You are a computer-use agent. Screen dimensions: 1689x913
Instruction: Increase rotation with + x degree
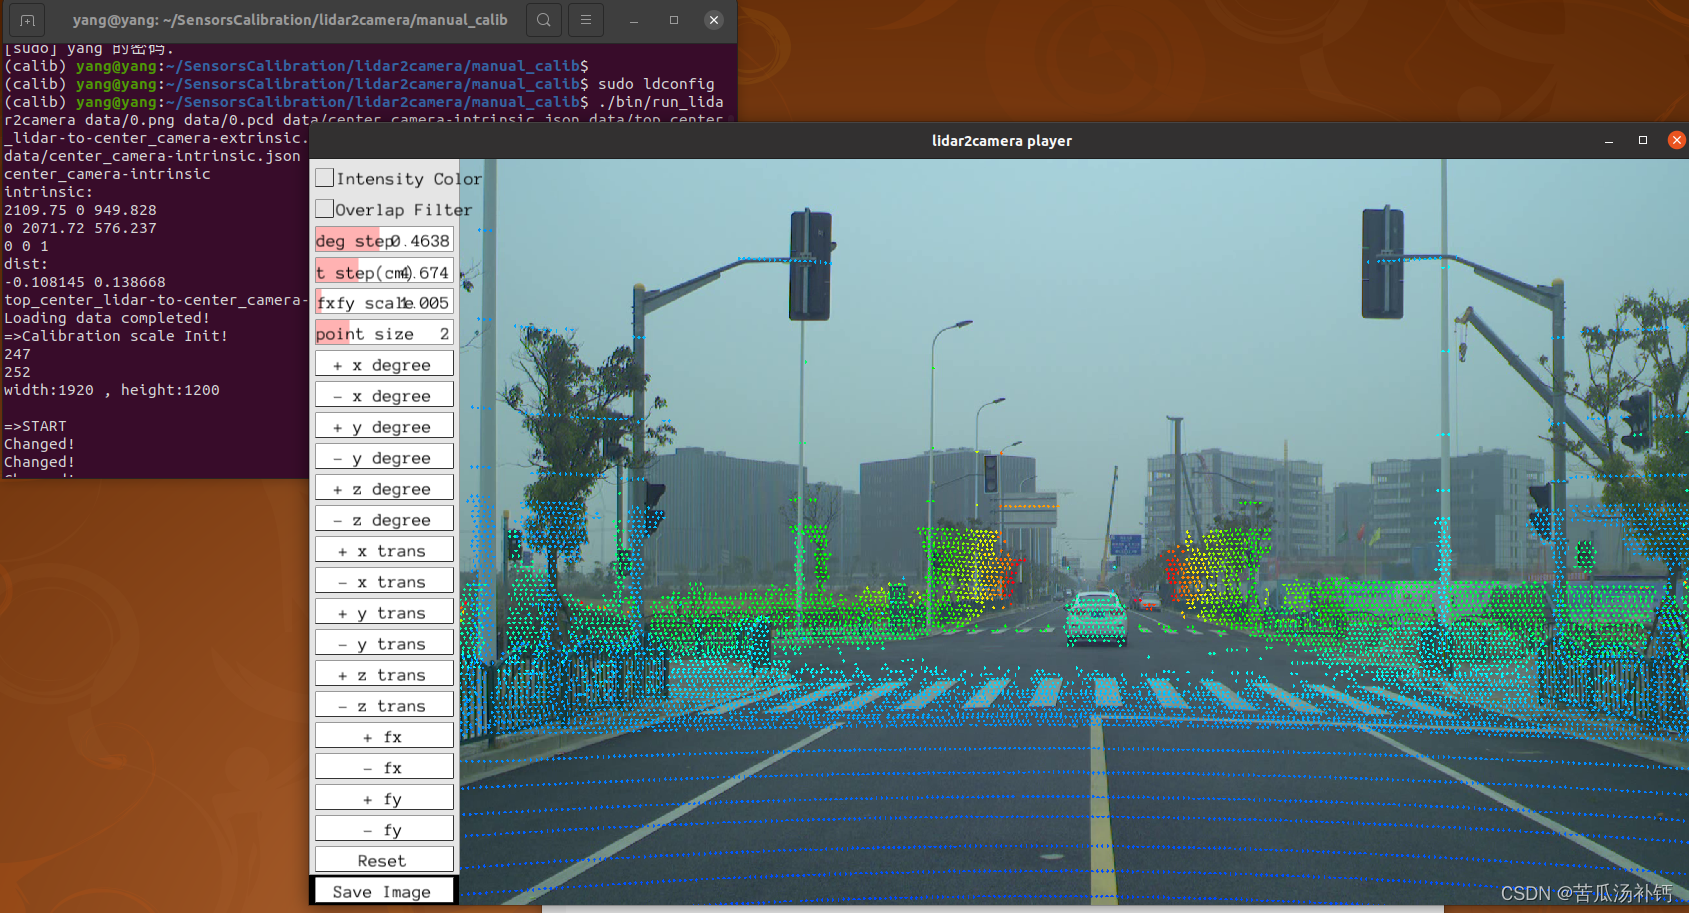coord(384,364)
